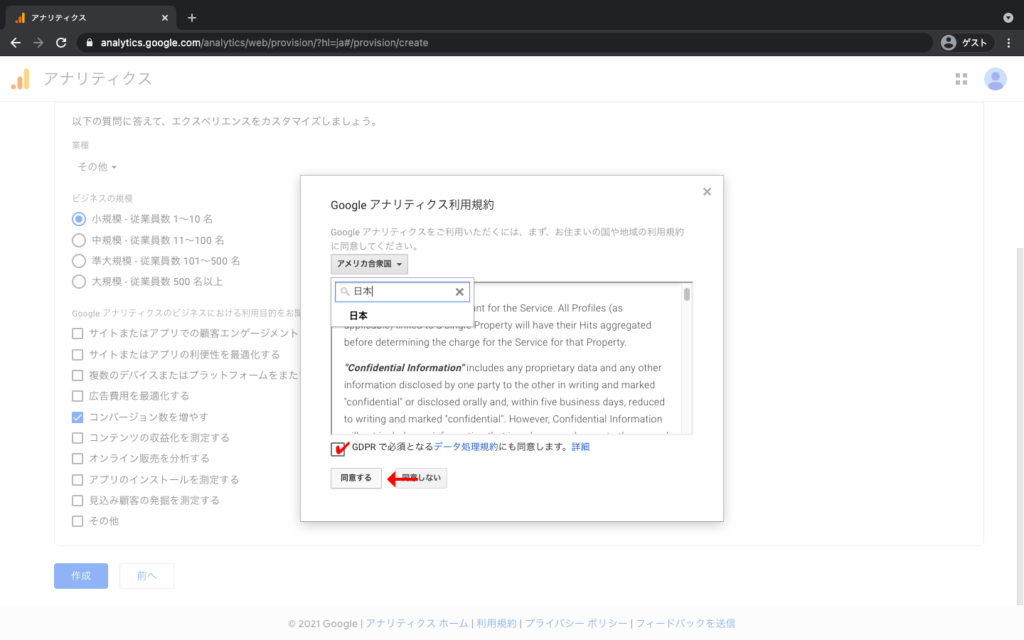The height and width of the screenshot is (640, 1024).
Task: Check 広告費用を最適化する checkbox
Action: pyautogui.click(x=78, y=396)
